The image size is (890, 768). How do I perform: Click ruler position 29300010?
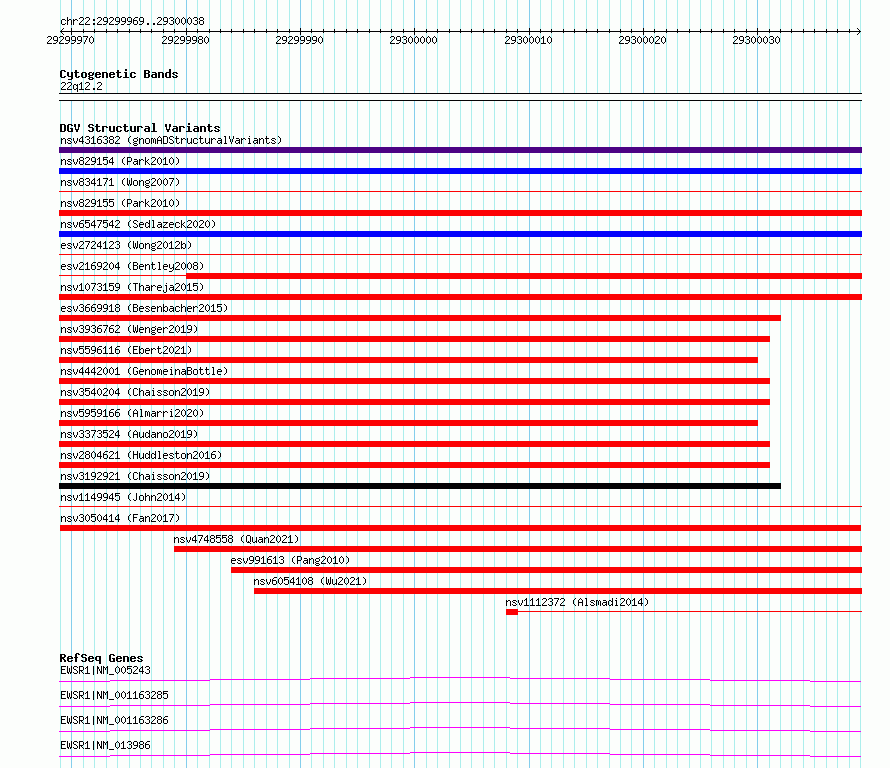pos(528,40)
